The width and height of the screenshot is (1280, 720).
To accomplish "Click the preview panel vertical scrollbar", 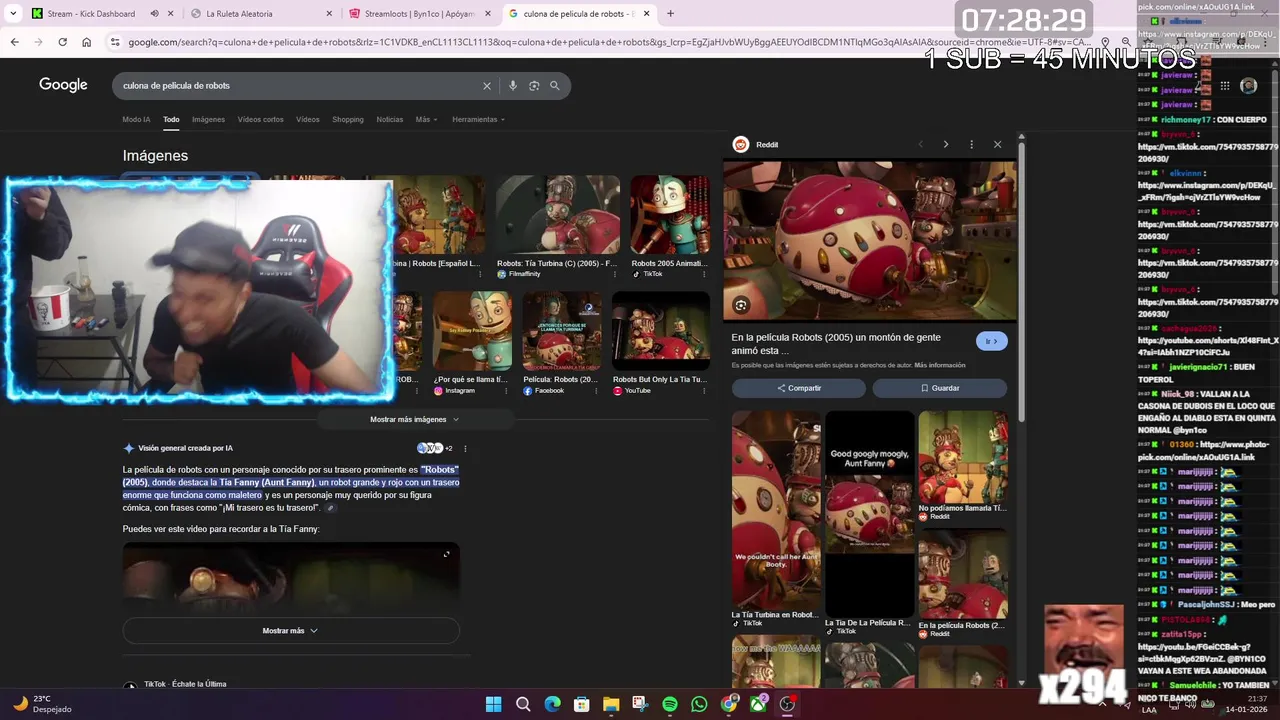I will 1021,280.
